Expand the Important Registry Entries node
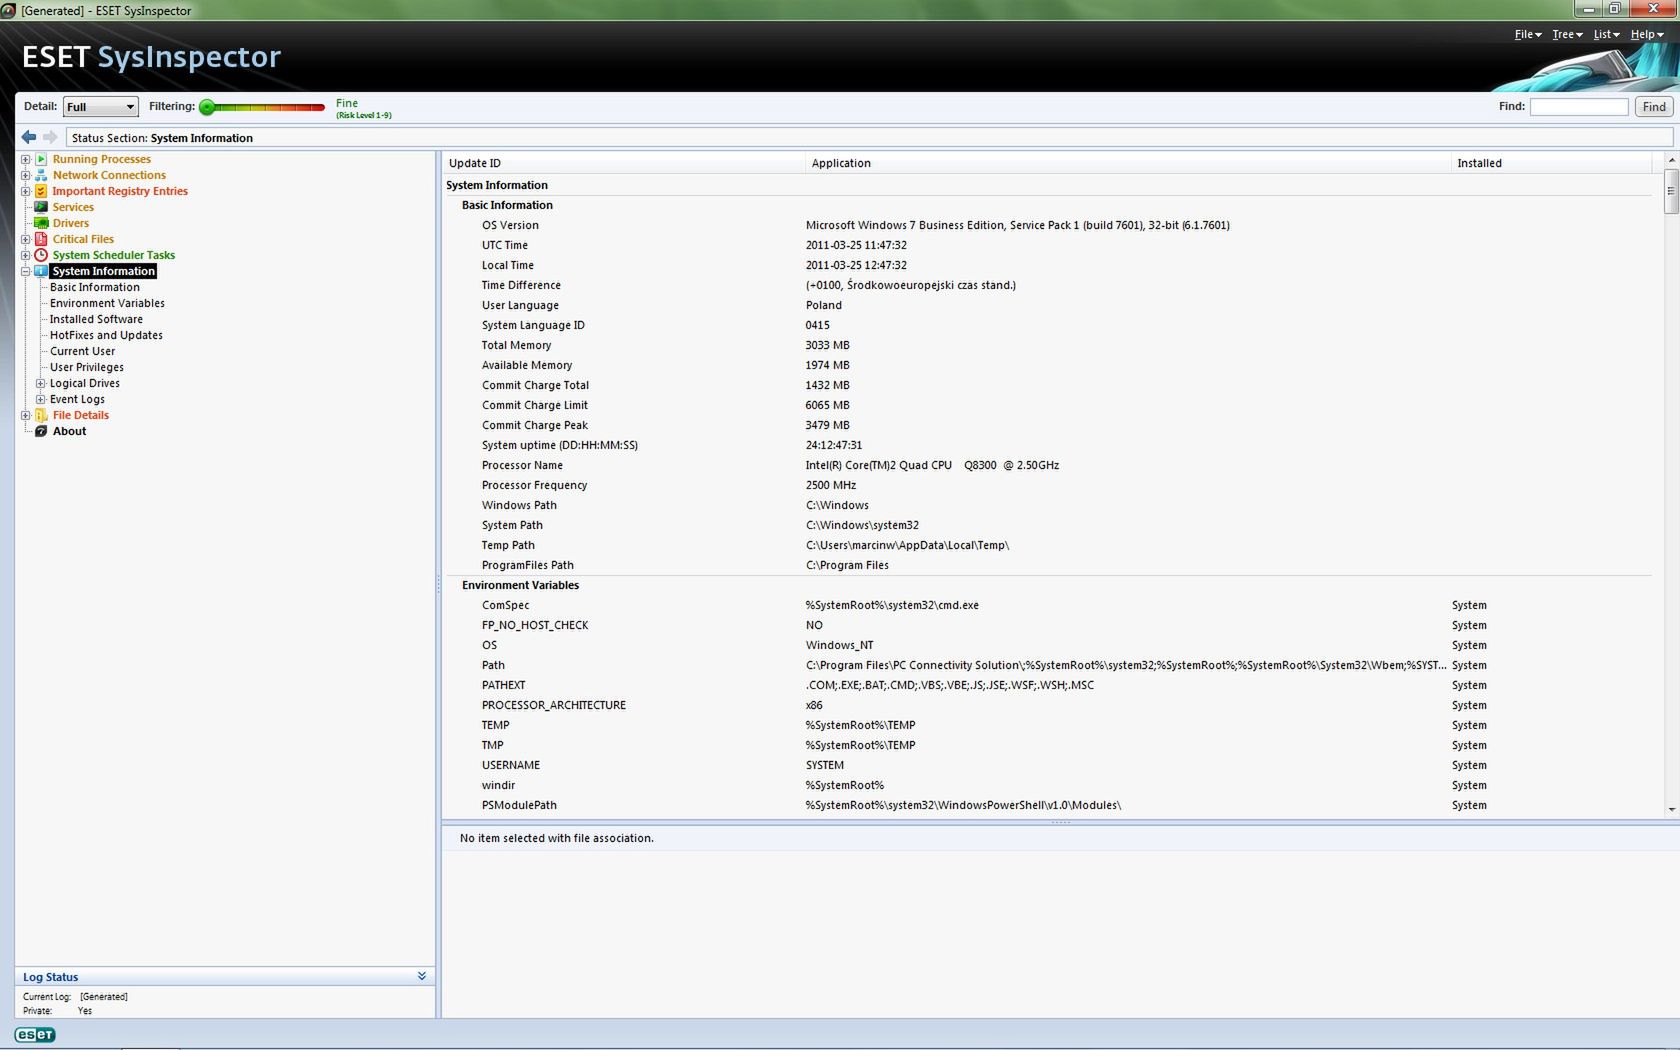1680x1050 pixels. pos(25,191)
